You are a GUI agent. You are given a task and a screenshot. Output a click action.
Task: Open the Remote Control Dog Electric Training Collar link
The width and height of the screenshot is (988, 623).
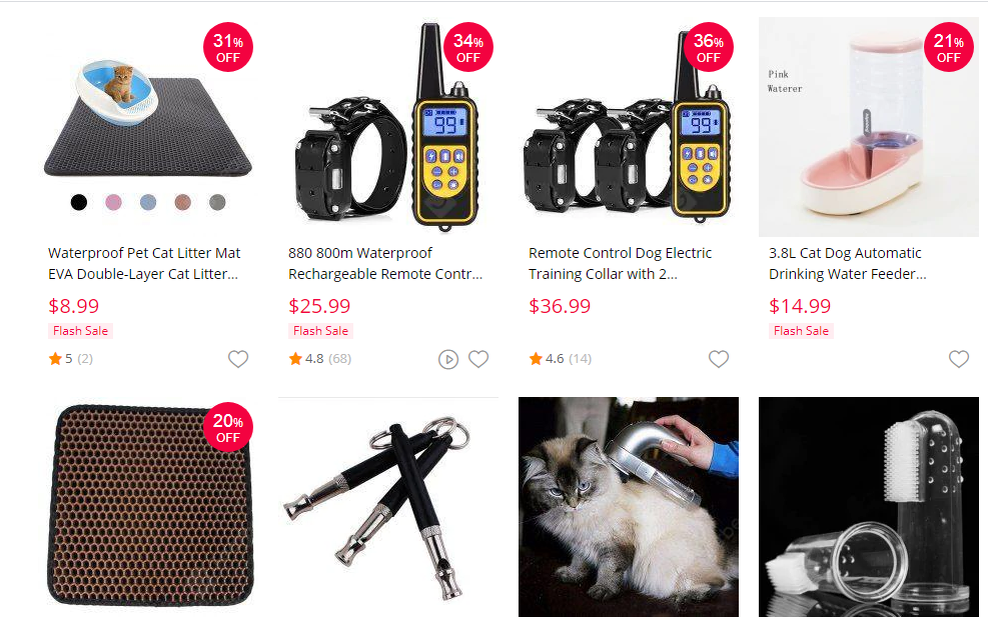(620, 263)
